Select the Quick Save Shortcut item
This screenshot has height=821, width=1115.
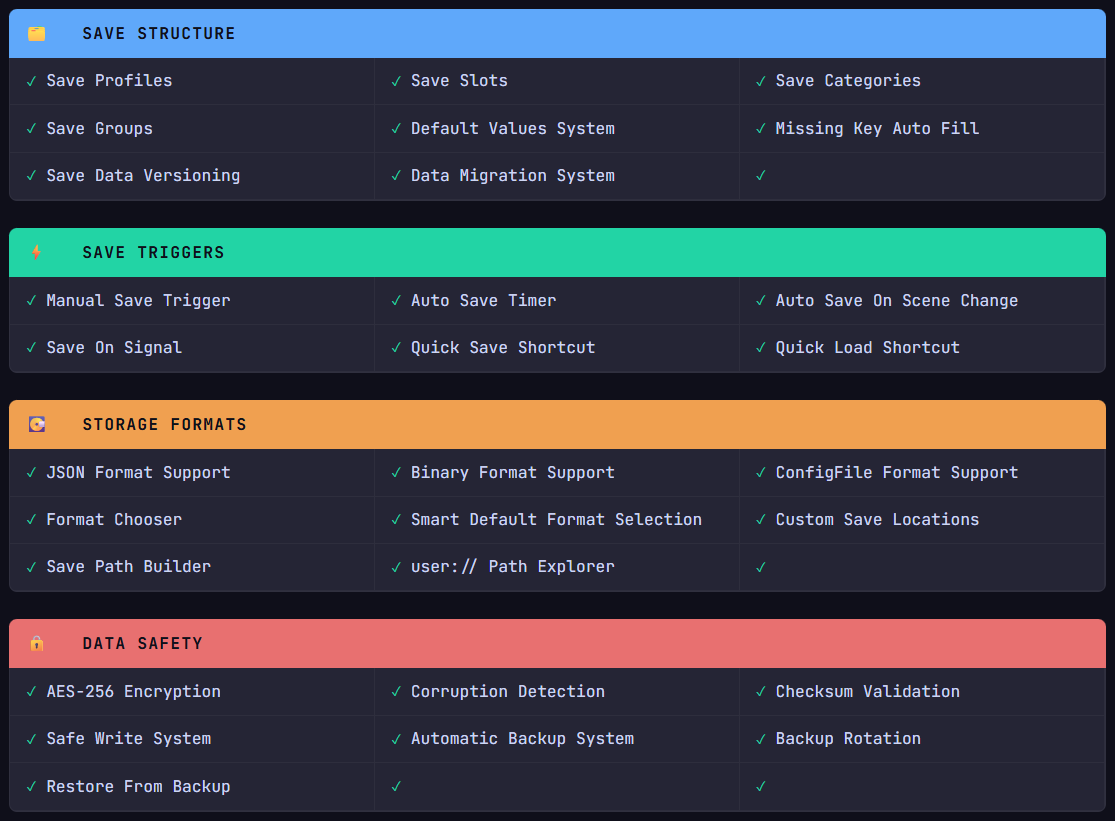[502, 348]
